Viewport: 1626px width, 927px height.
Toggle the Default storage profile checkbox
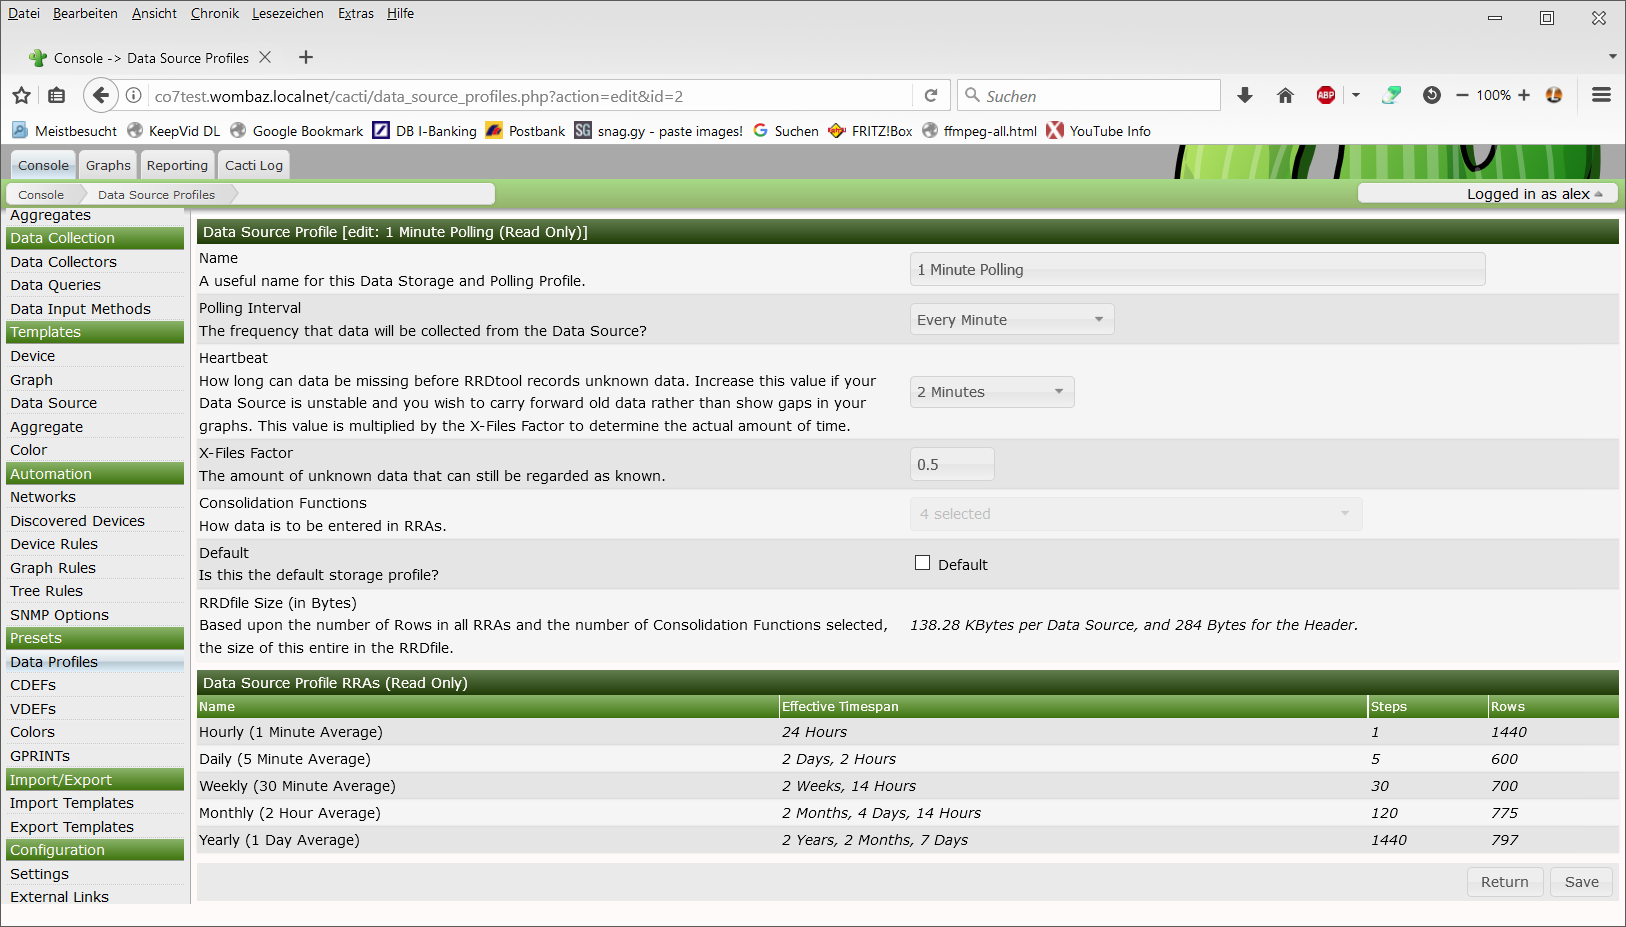pos(922,563)
